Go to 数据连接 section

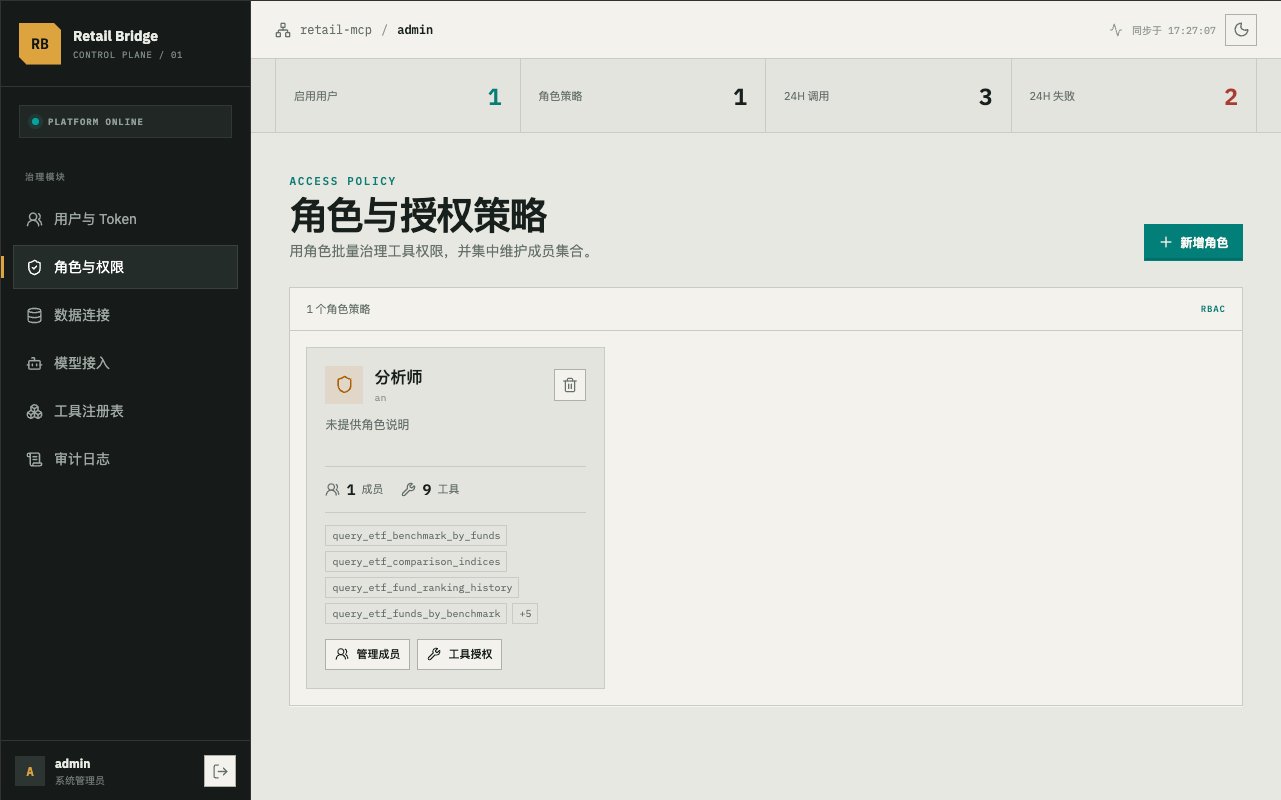coord(125,315)
